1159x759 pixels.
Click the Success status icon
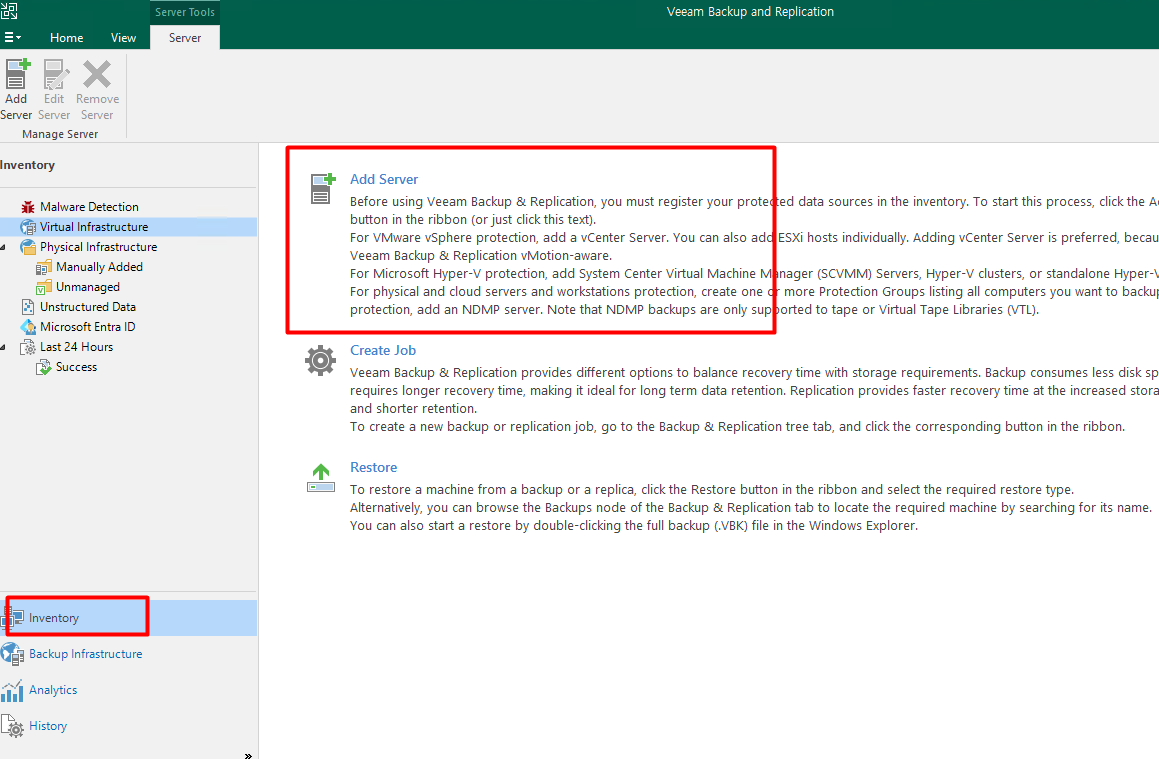pos(44,367)
